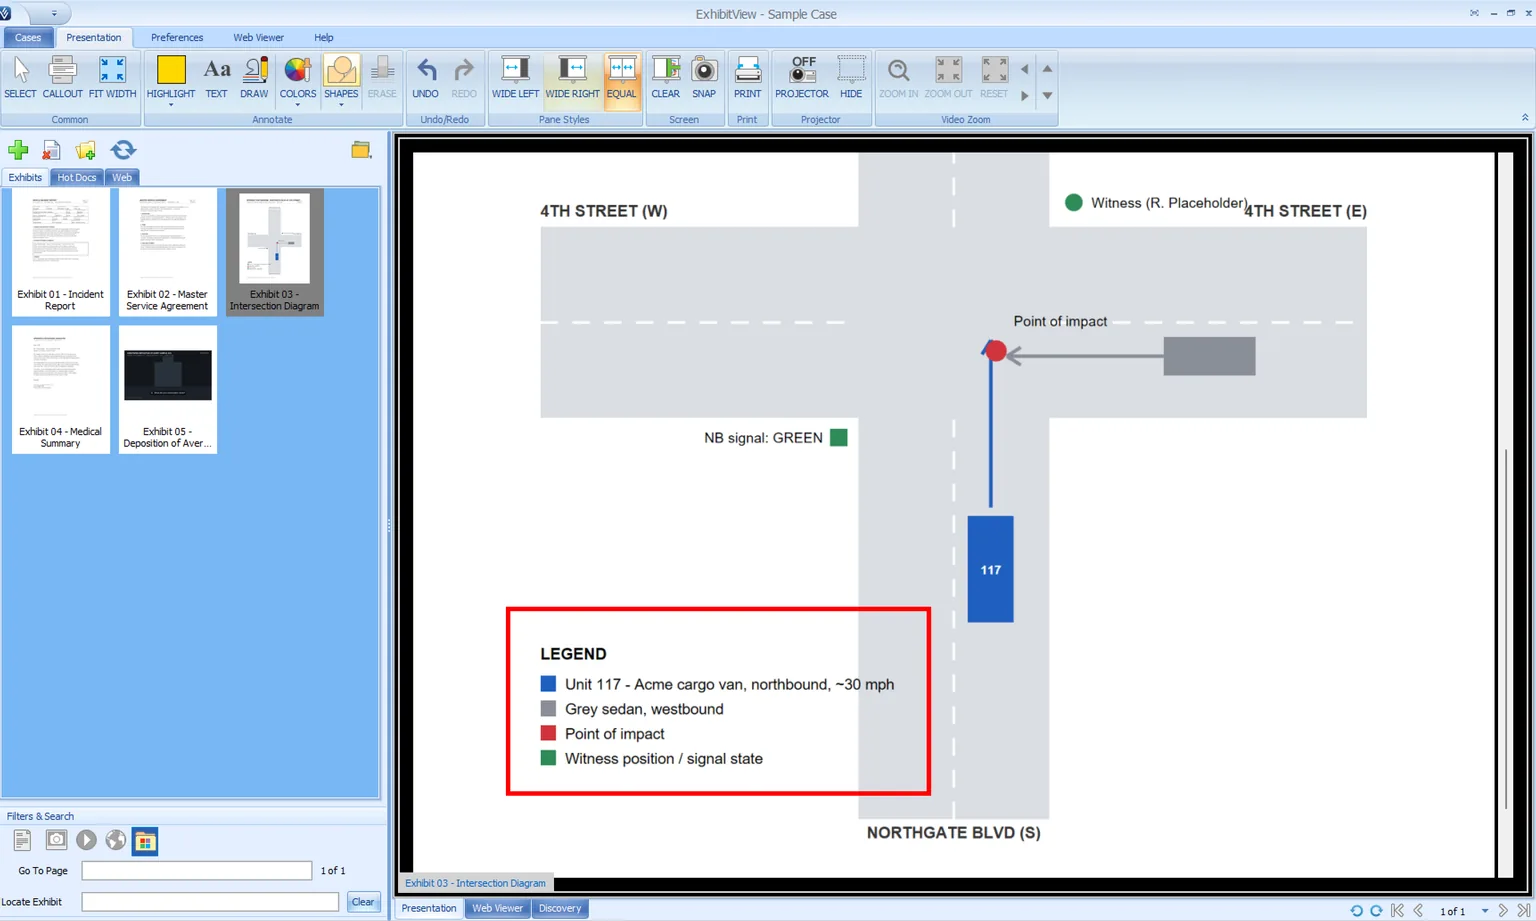Pan video right arrow
The image size is (1536, 921).
coord(1024,96)
